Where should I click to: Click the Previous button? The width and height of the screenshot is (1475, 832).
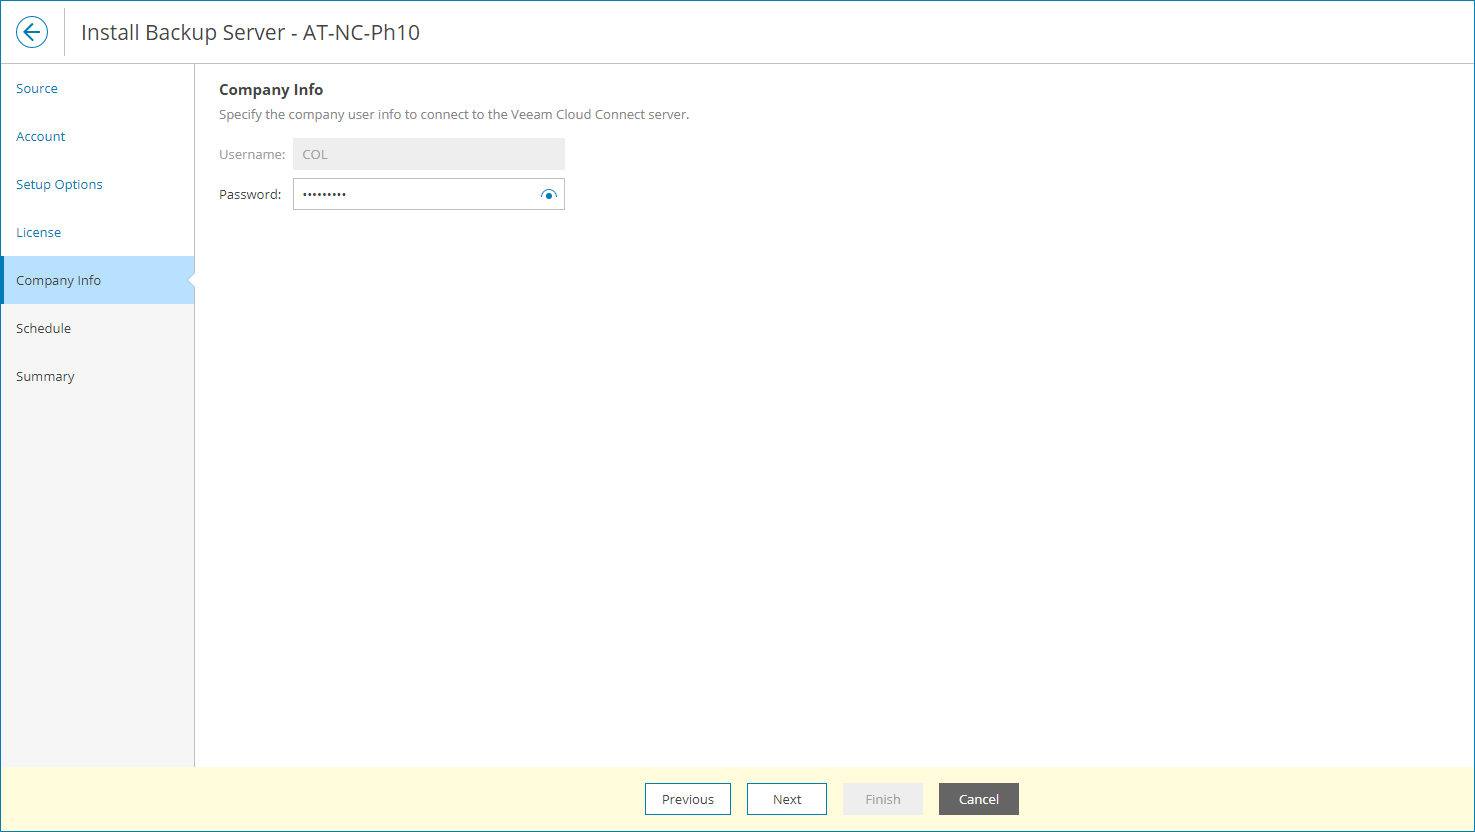pyautogui.click(x=687, y=799)
